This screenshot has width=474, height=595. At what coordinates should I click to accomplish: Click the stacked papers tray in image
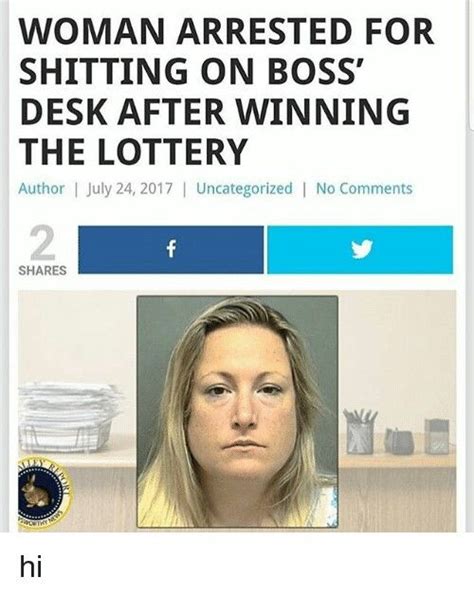click(68, 417)
